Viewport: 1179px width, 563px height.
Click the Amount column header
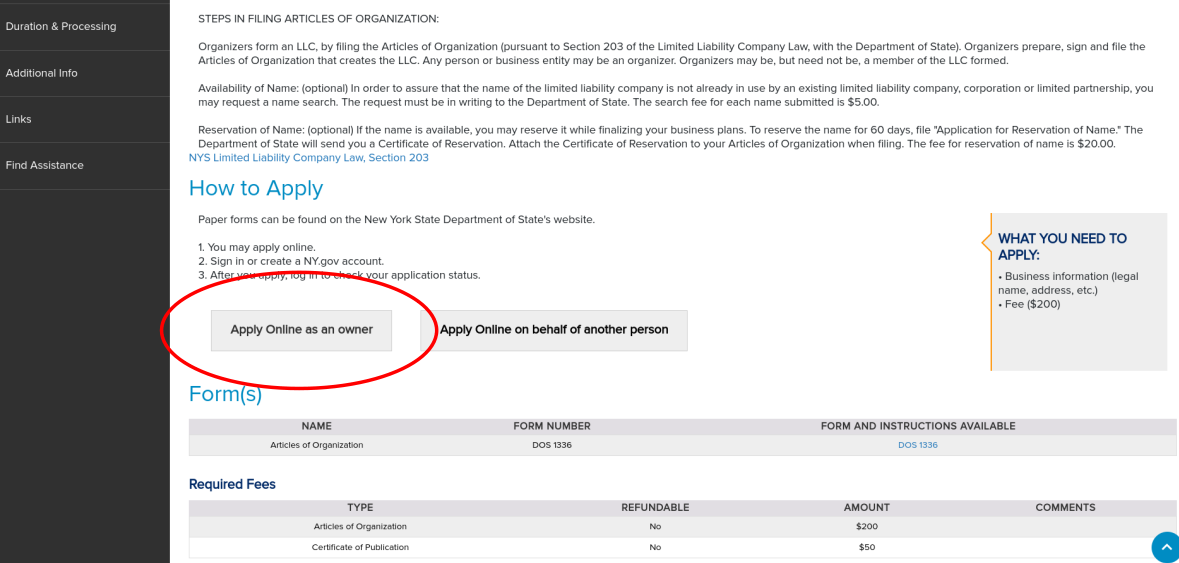866,507
